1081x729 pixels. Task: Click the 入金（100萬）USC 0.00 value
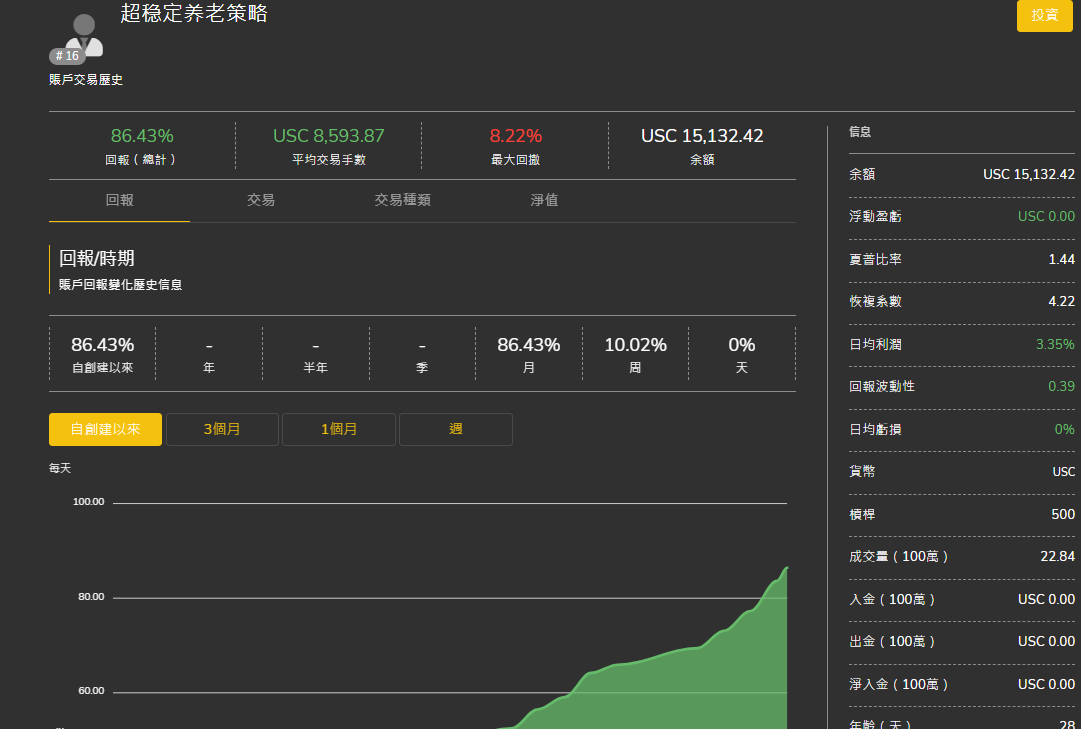(x=1046, y=599)
